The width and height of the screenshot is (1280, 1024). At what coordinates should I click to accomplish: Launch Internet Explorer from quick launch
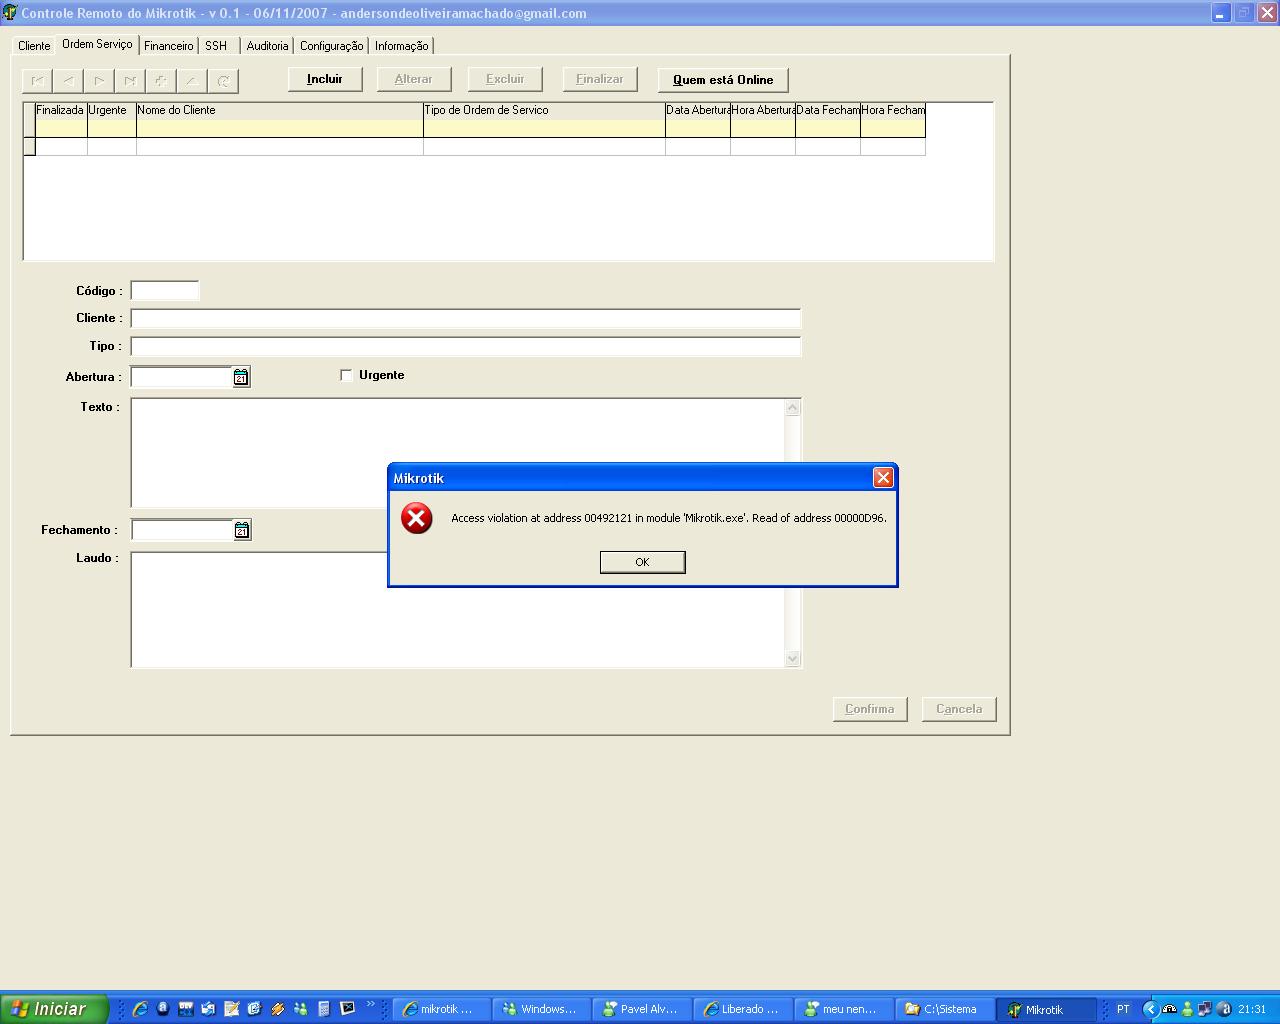click(x=140, y=1009)
